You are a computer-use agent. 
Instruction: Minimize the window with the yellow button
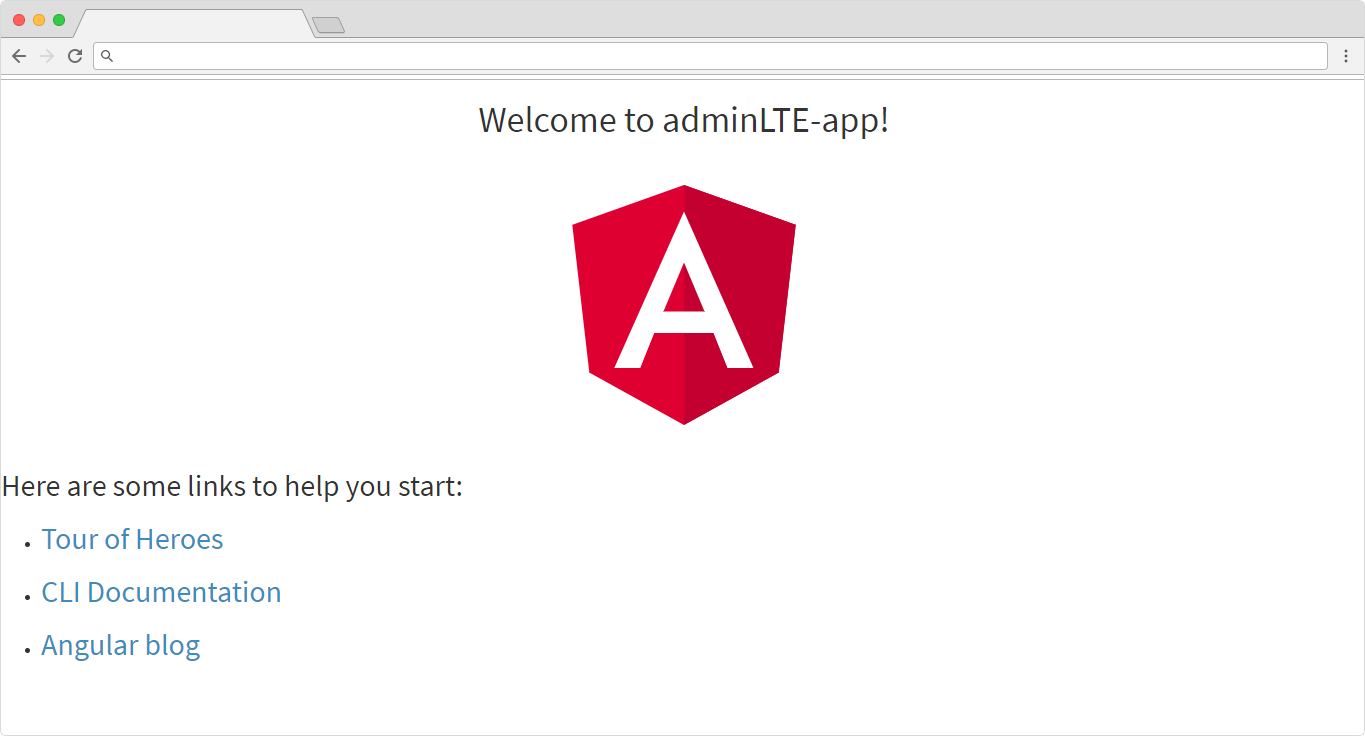39,20
